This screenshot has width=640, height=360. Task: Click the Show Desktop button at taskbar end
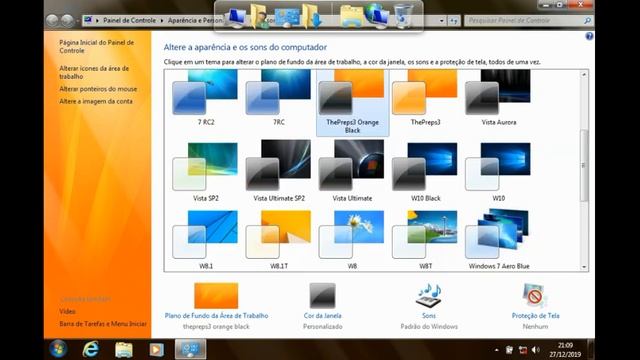coord(591,349)
